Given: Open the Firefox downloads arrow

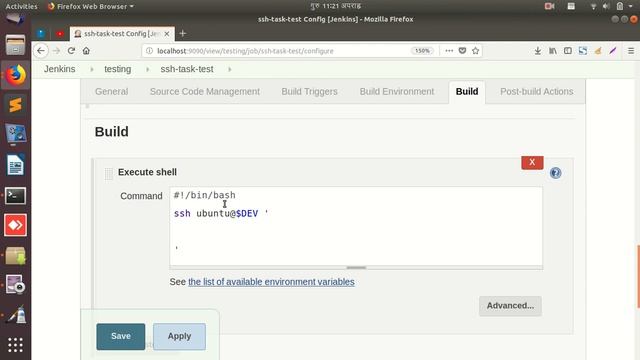Looking at the screenshot, I should (x=538, y=51).
